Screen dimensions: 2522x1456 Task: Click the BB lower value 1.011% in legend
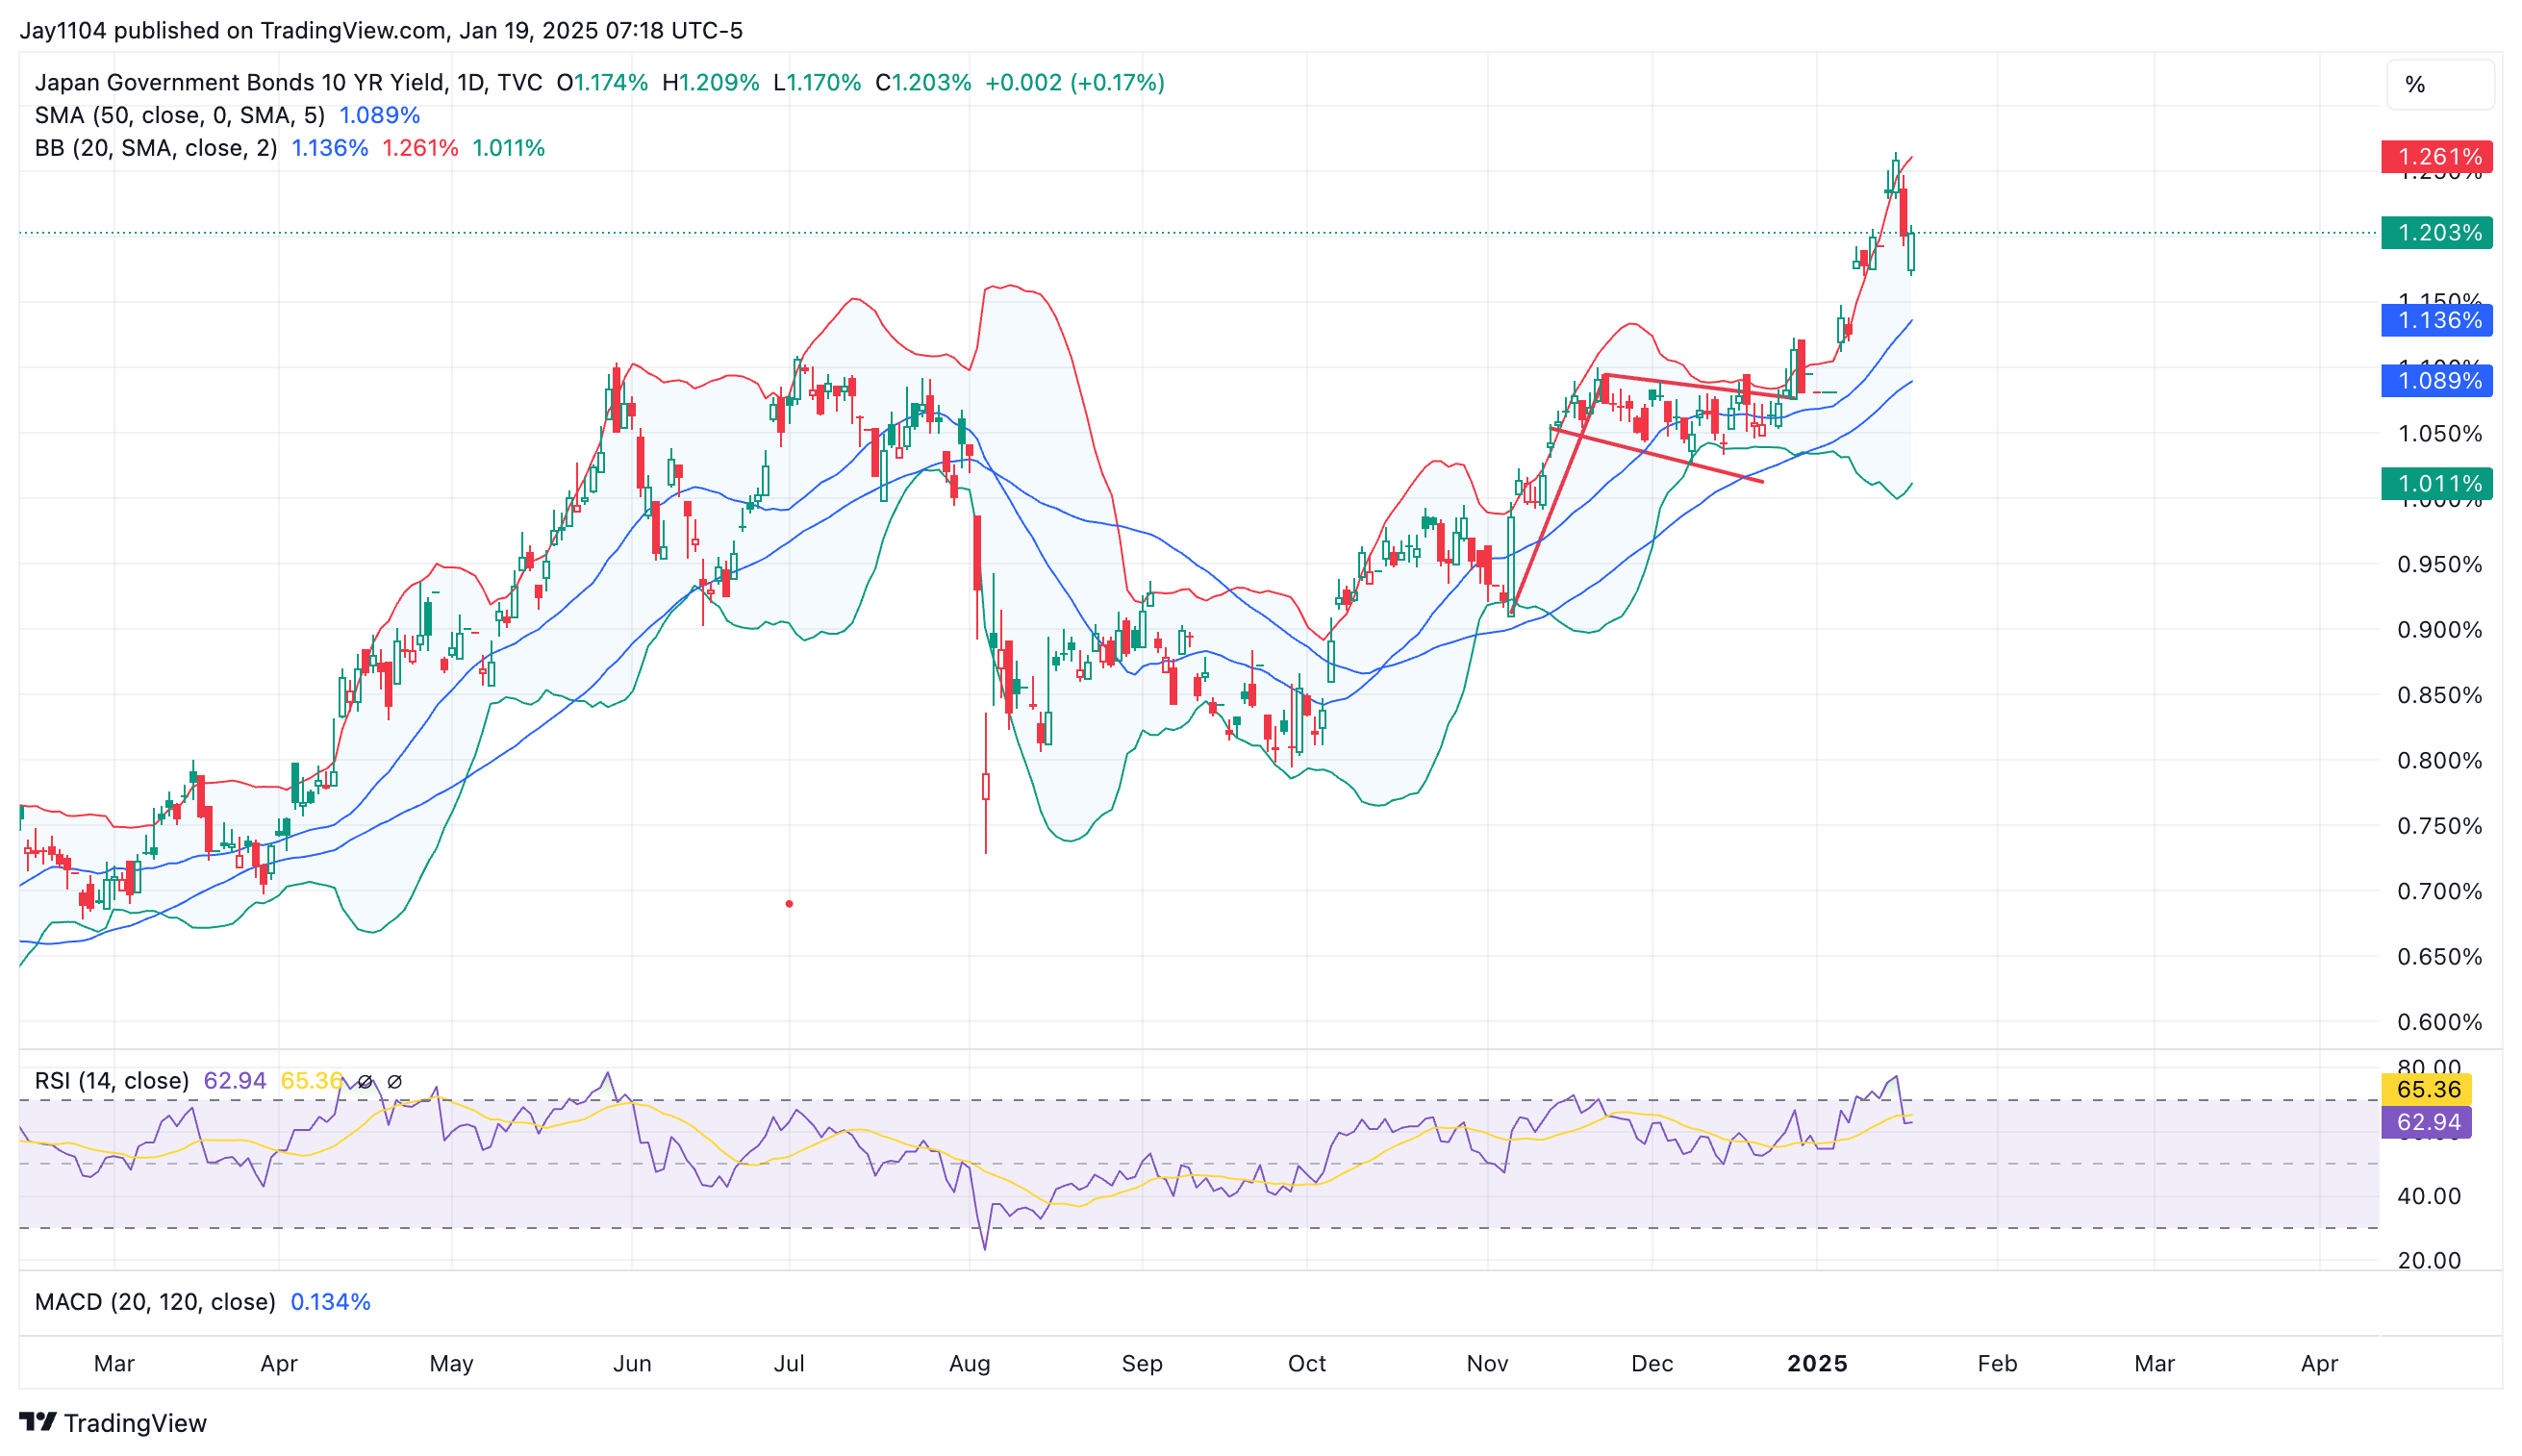point(508,148)
